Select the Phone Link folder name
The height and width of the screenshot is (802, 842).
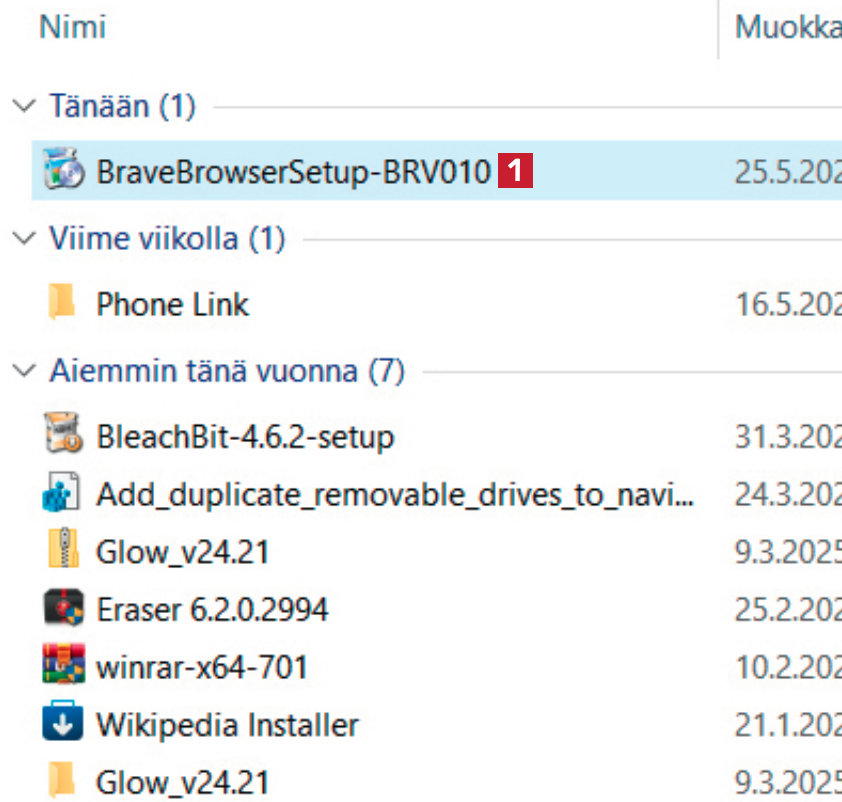pos(172,304)
